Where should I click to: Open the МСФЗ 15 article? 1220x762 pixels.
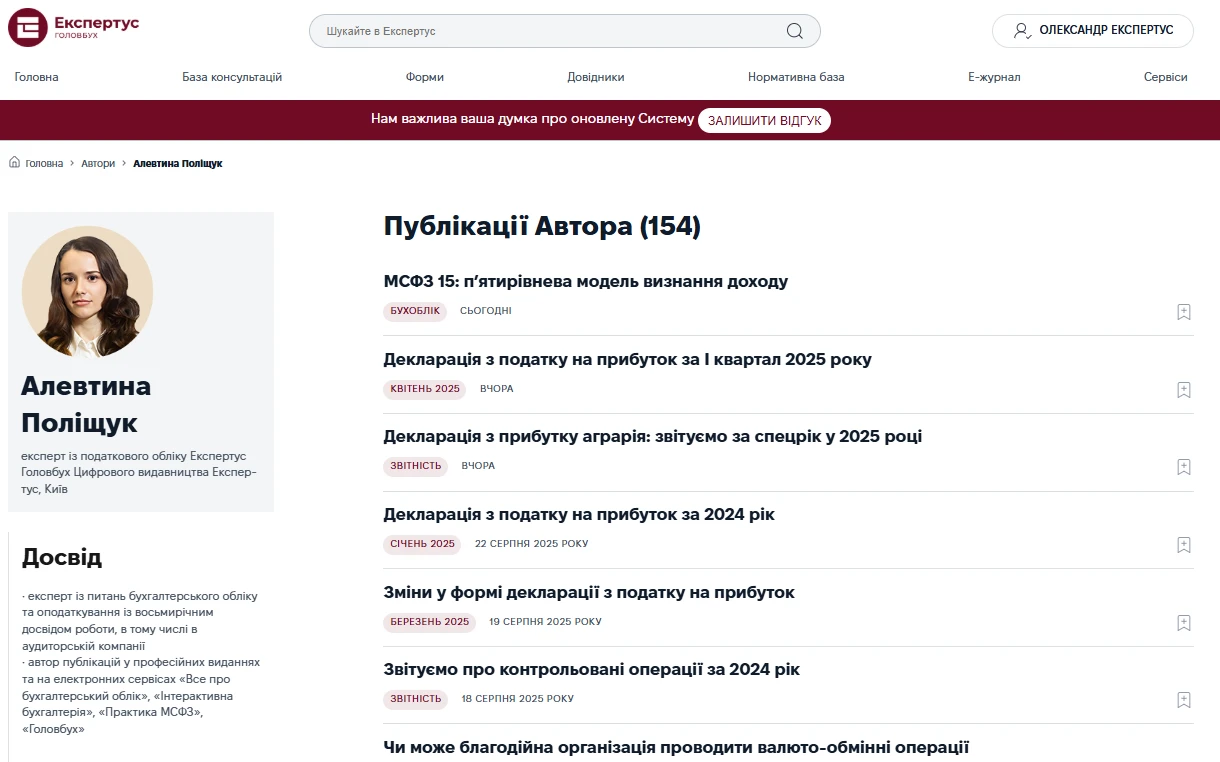coord(585,281)
